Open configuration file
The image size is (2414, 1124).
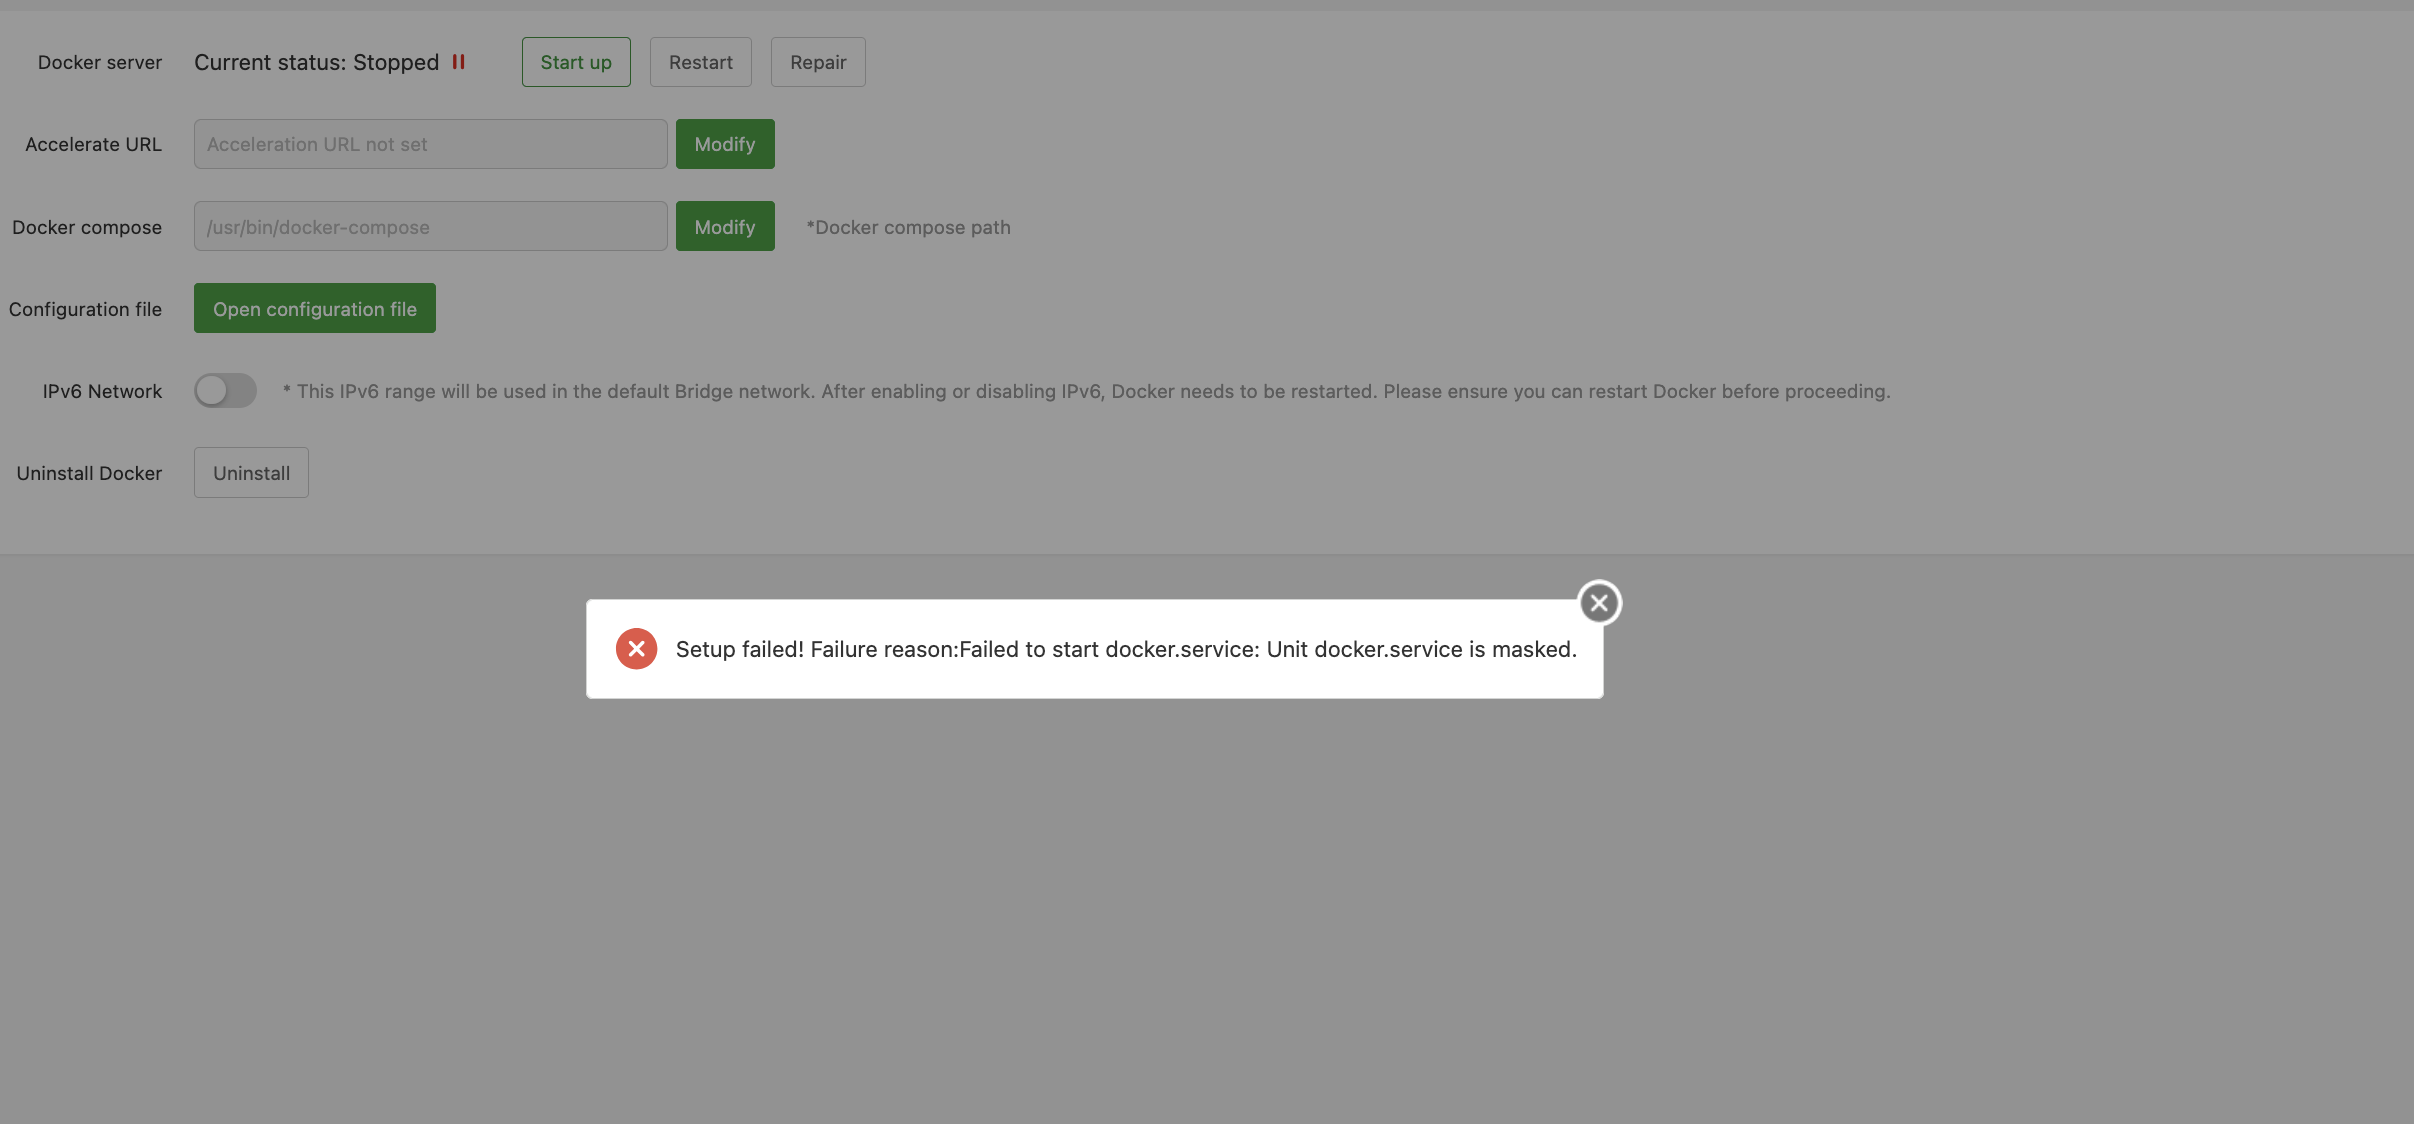[x=314, y=309]
